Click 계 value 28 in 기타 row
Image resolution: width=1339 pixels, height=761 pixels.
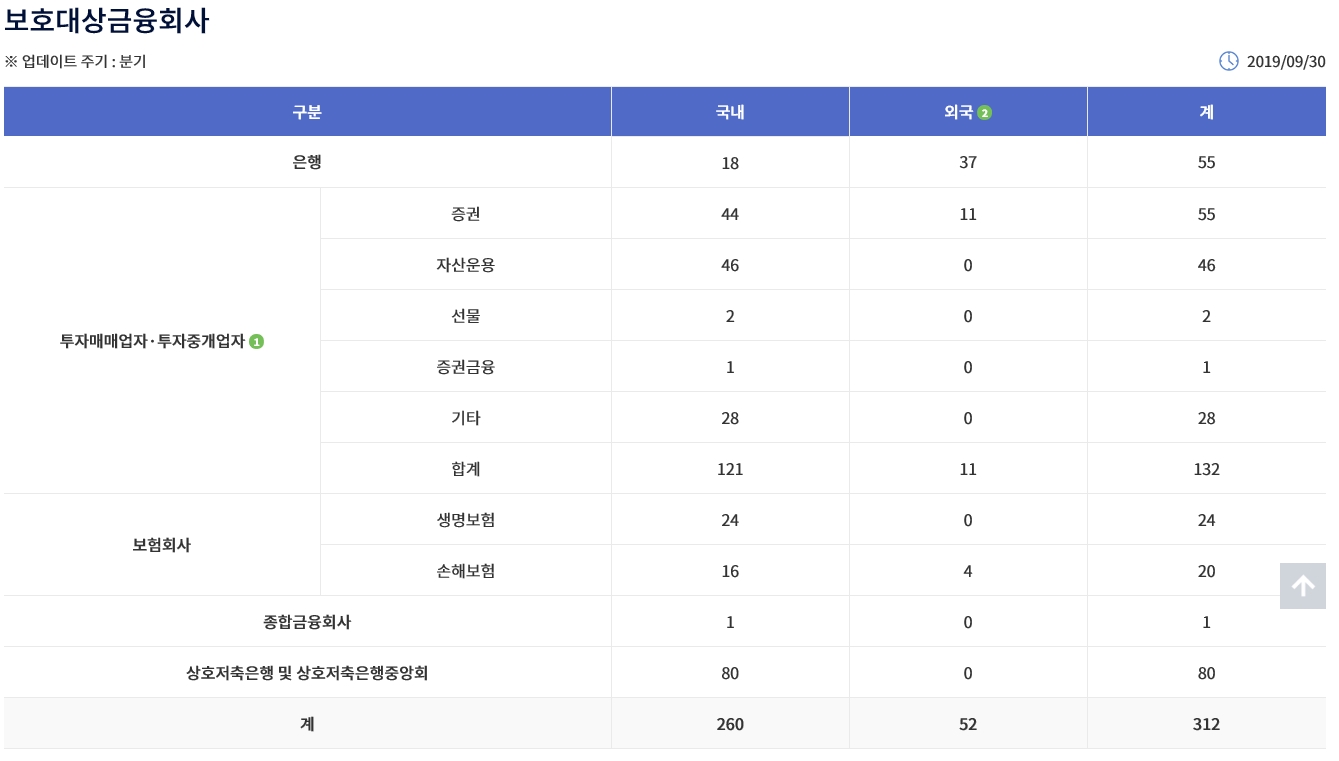[x=1207, y=418]
